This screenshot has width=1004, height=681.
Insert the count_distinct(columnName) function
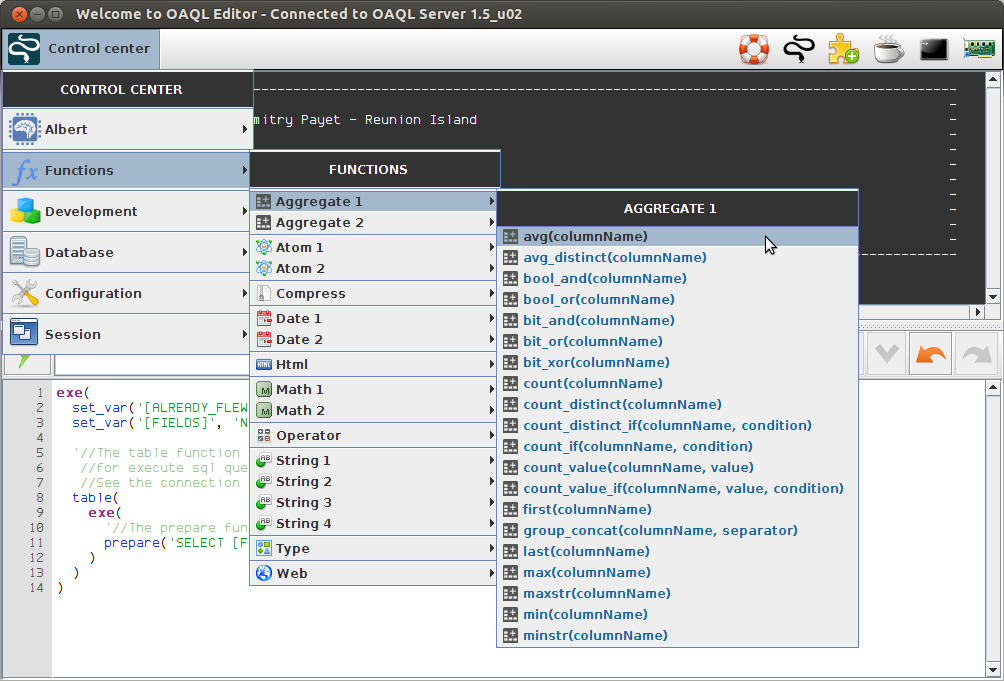point(622,404)
